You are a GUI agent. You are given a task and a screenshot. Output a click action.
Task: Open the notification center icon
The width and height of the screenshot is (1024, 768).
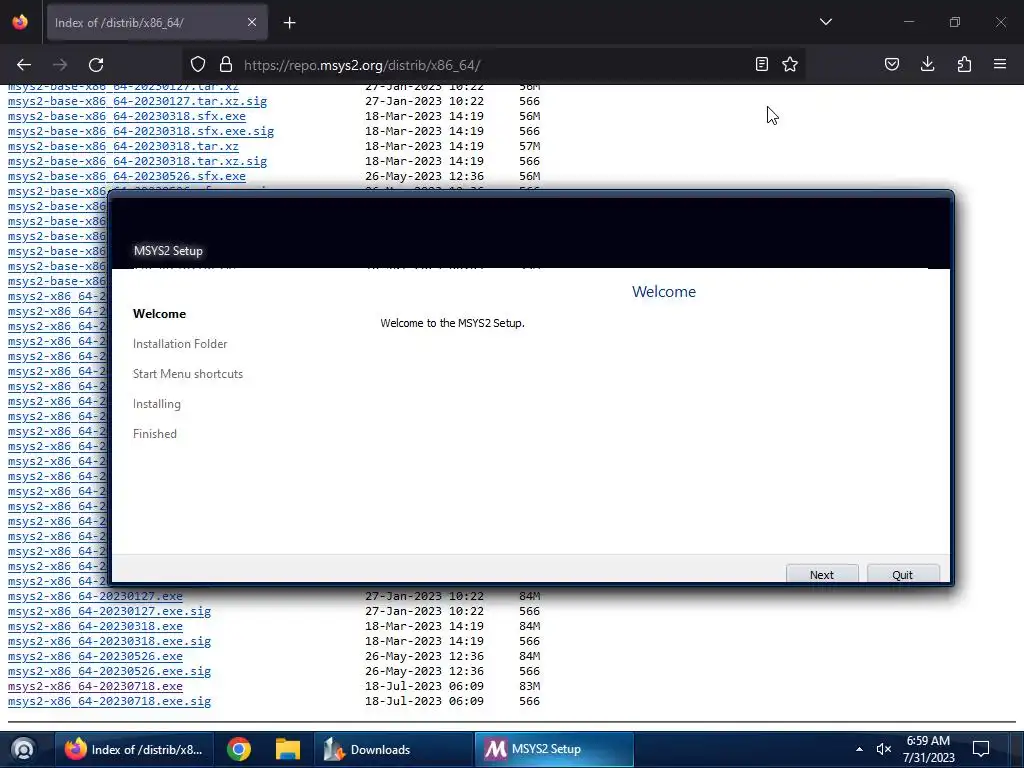981,749
